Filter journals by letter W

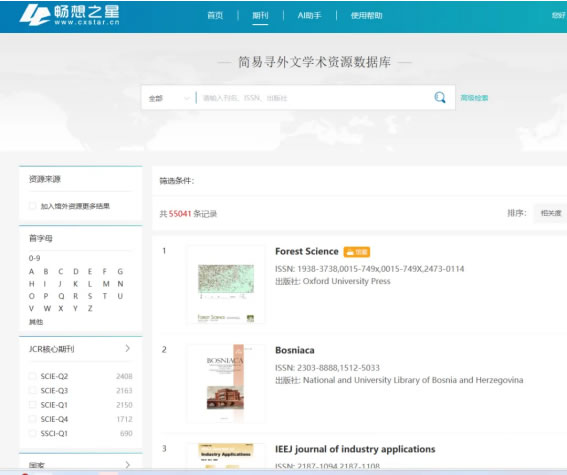click(x=47, y=309)
